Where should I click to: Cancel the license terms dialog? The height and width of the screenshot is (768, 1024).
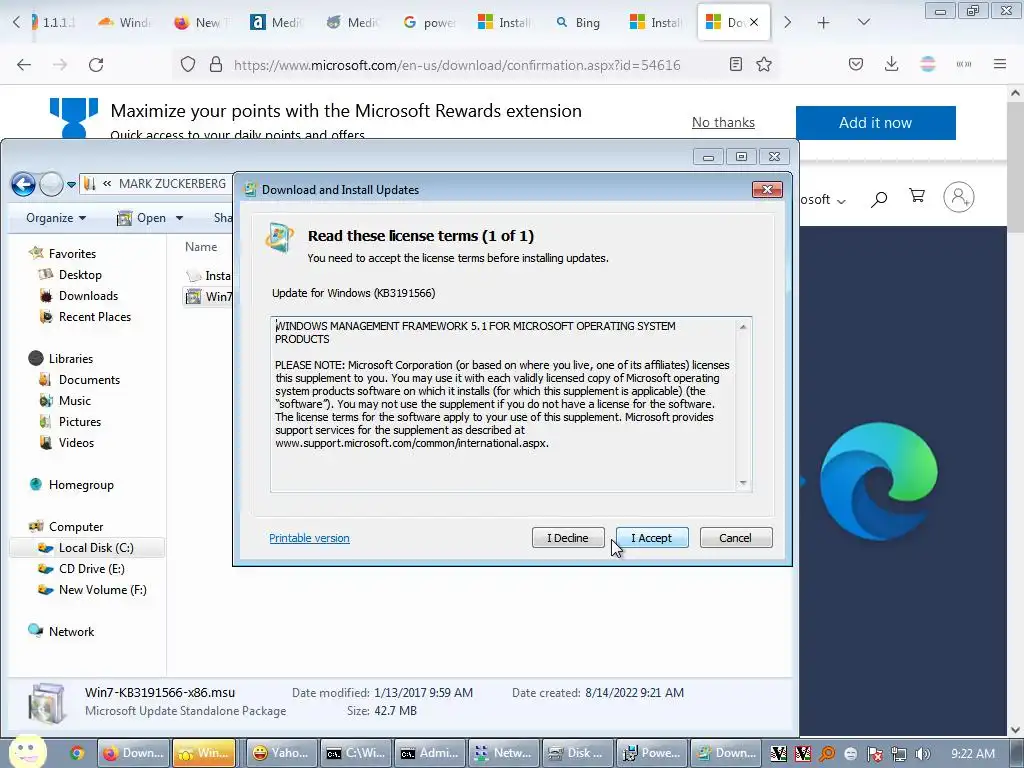pos(735,537)
